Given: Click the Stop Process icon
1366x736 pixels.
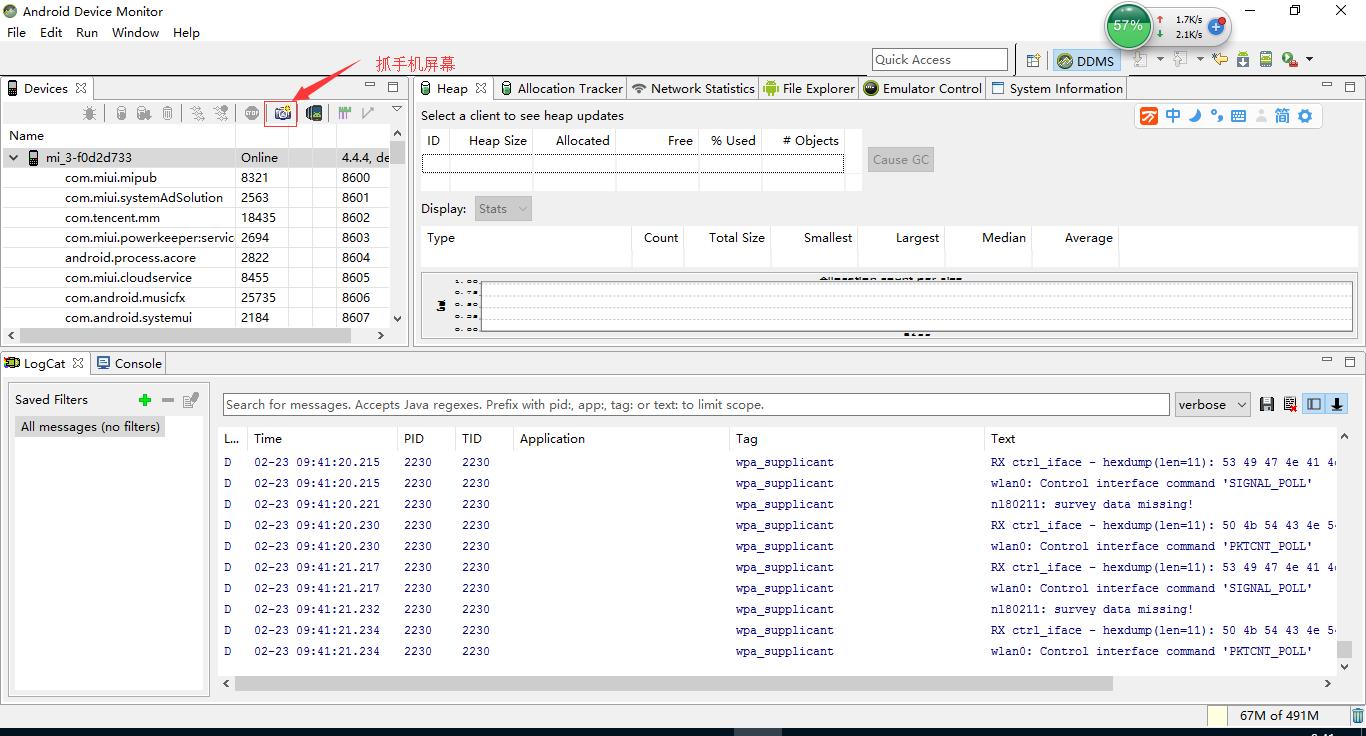Looking at the screenshot, I should coord(252,113).
